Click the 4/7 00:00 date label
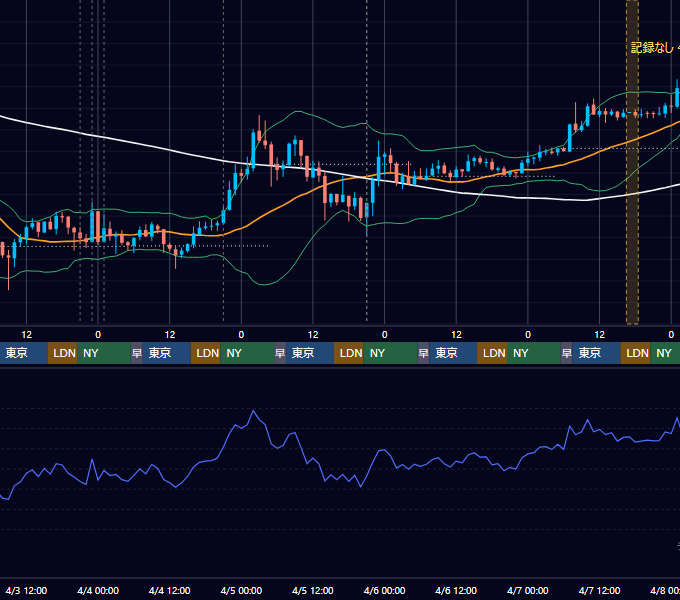This screenshot has width=680, height=600. click(x=528, y=590)
